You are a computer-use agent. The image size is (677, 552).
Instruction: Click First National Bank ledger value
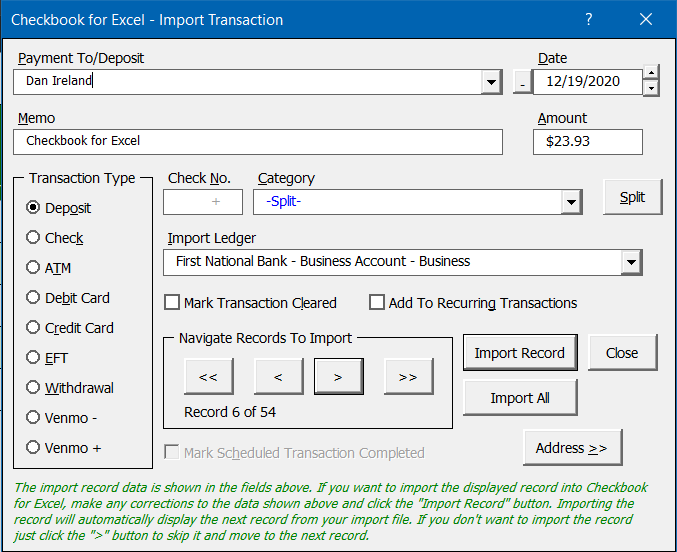[323, 261]
